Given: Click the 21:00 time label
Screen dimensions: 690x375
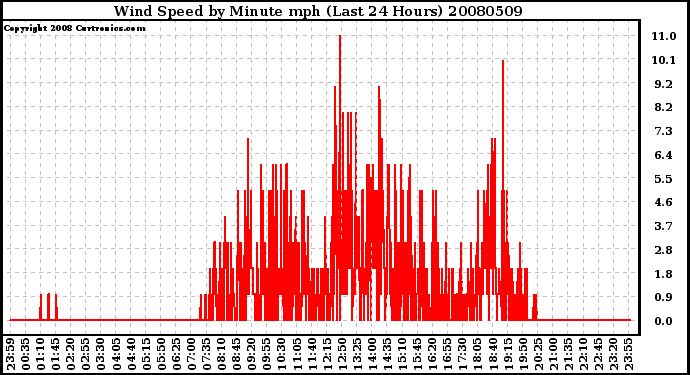Looking at the screenshot, I should pos(553,354).
